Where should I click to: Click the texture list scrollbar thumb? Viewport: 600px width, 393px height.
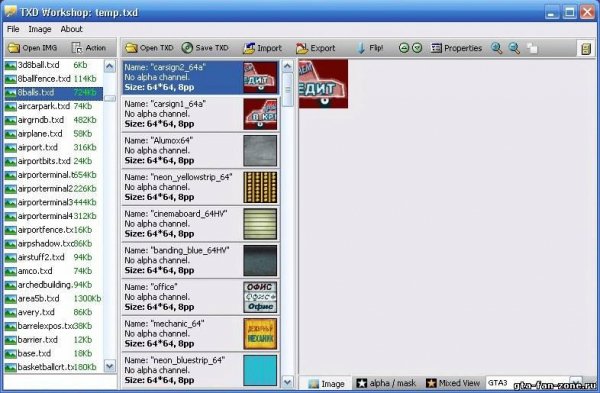click(287, 90)
